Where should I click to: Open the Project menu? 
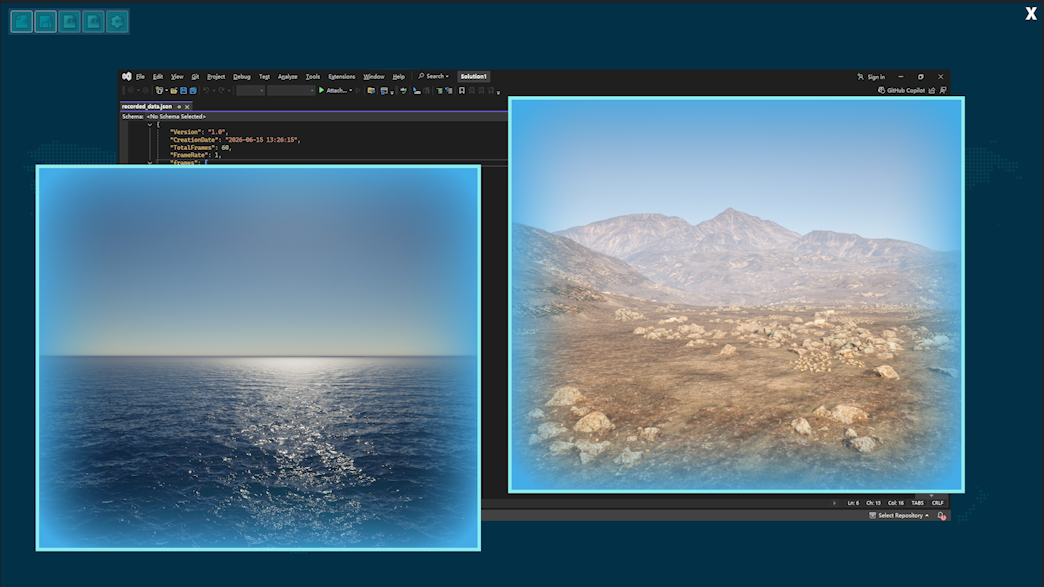[216, 77]
